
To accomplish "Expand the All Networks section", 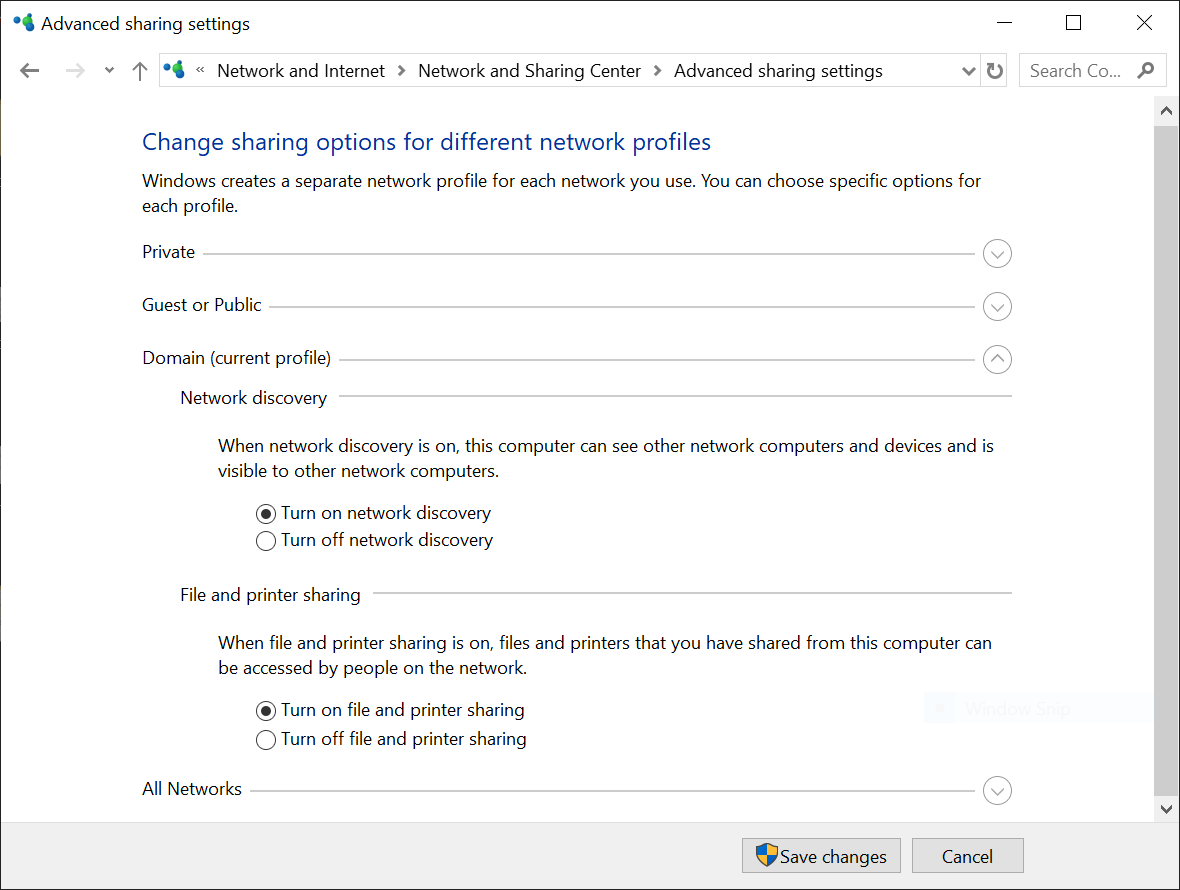I will coord(996,791).
